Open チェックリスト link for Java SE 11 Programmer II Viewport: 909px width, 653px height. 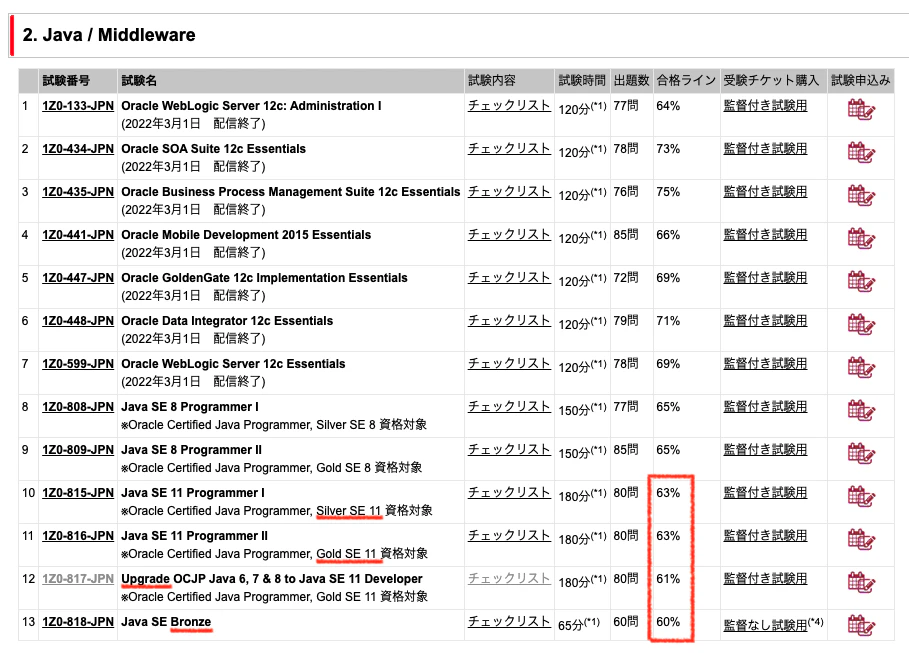(509, 535)
